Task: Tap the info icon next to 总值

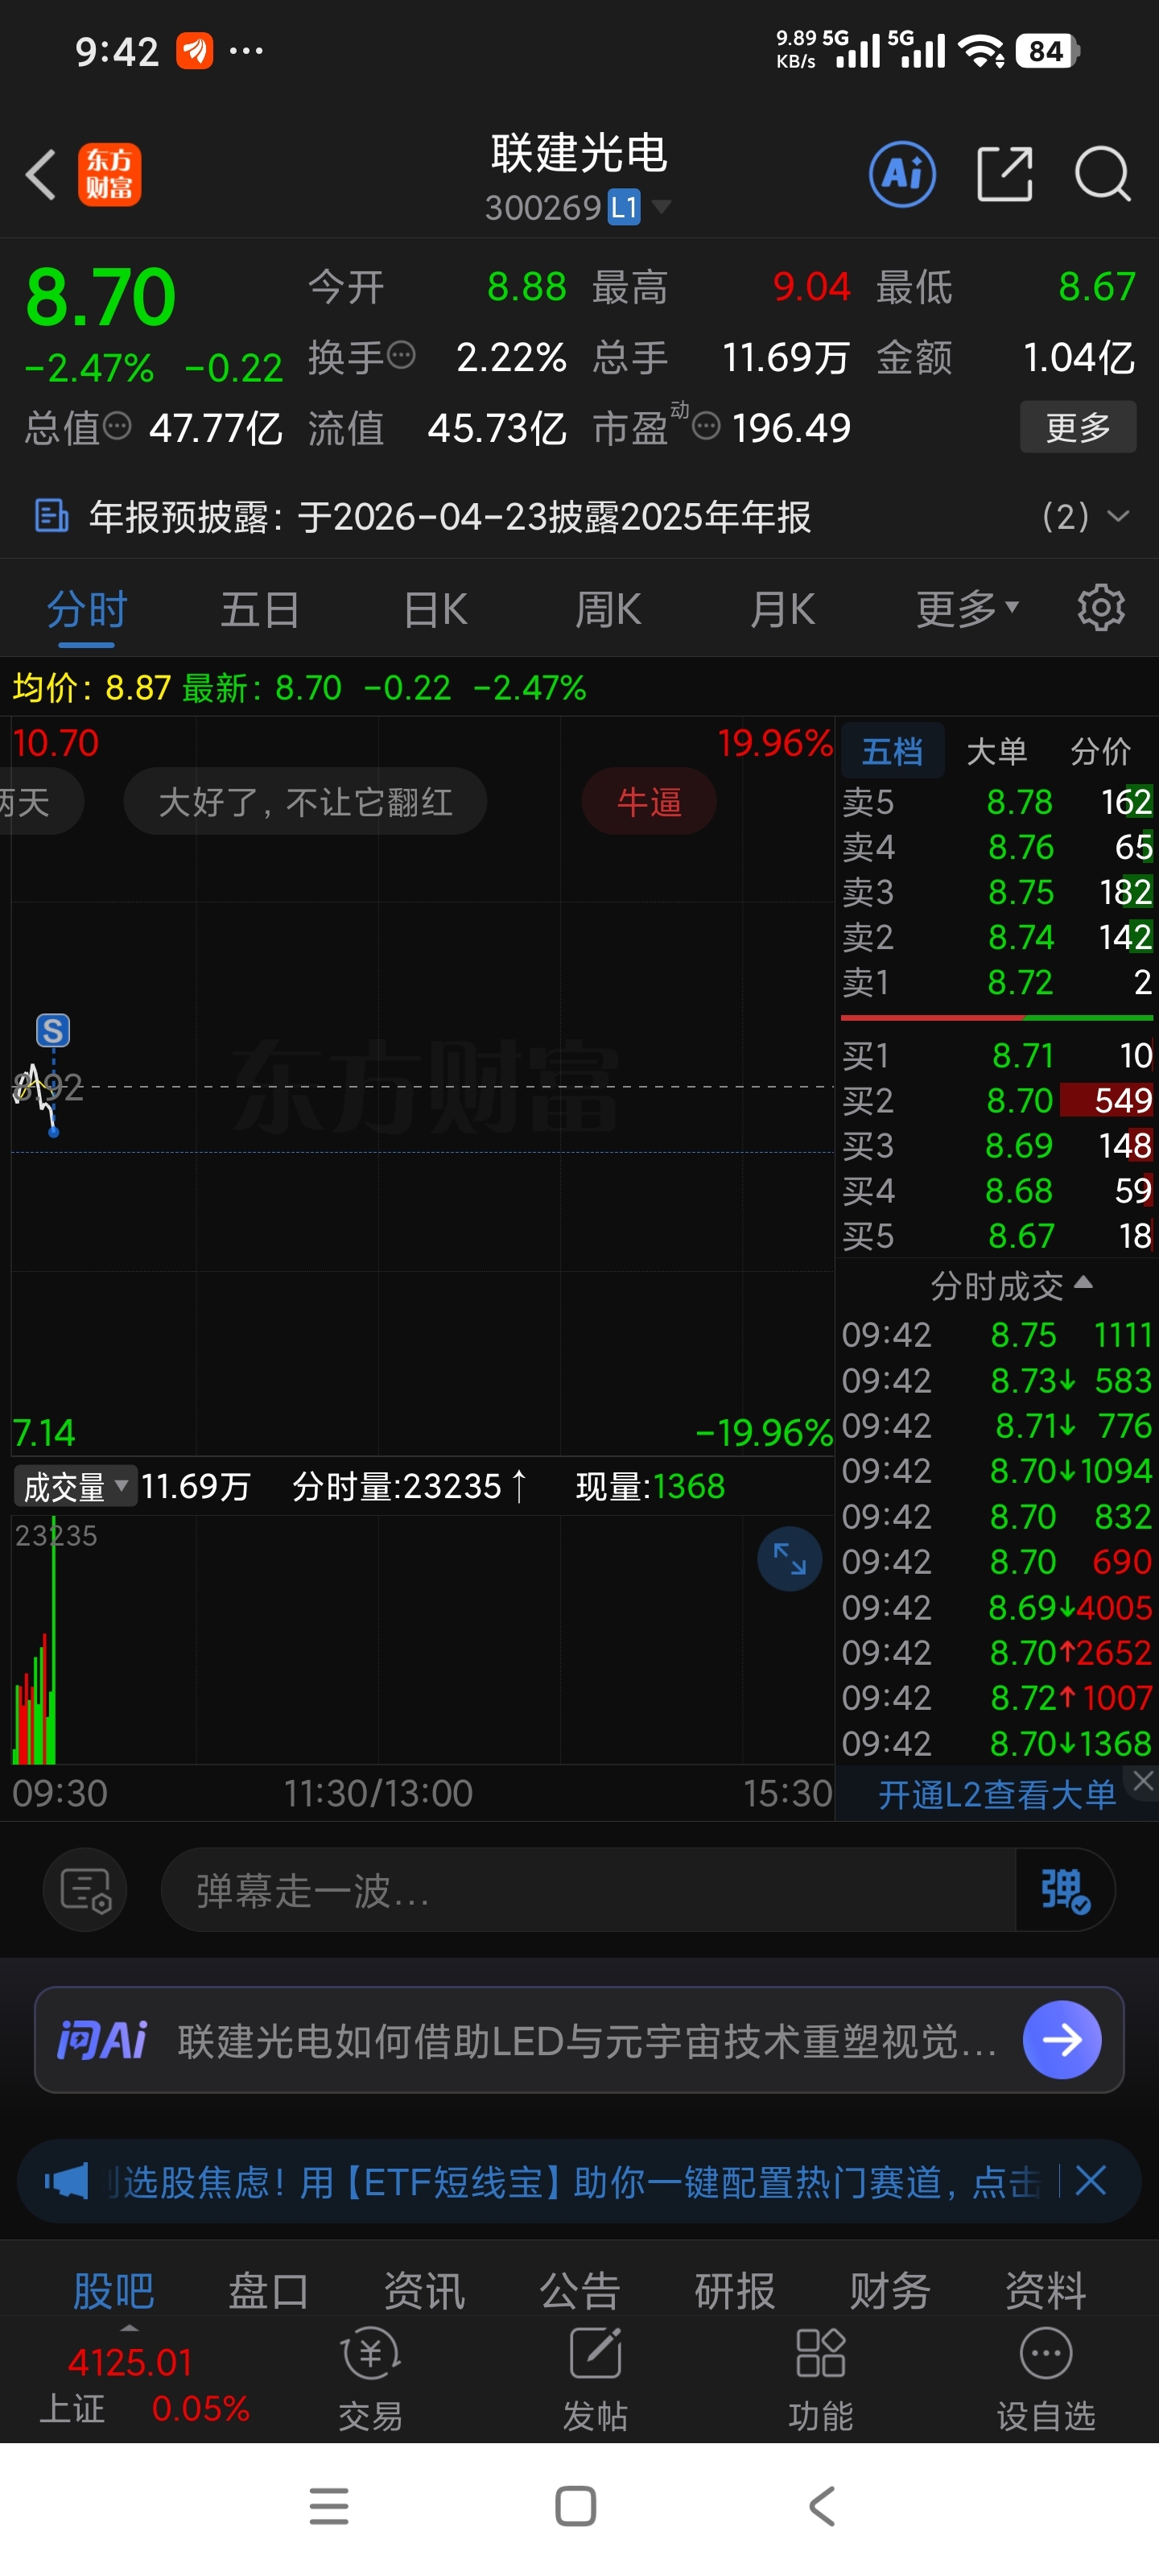Action: coord(117,427)
